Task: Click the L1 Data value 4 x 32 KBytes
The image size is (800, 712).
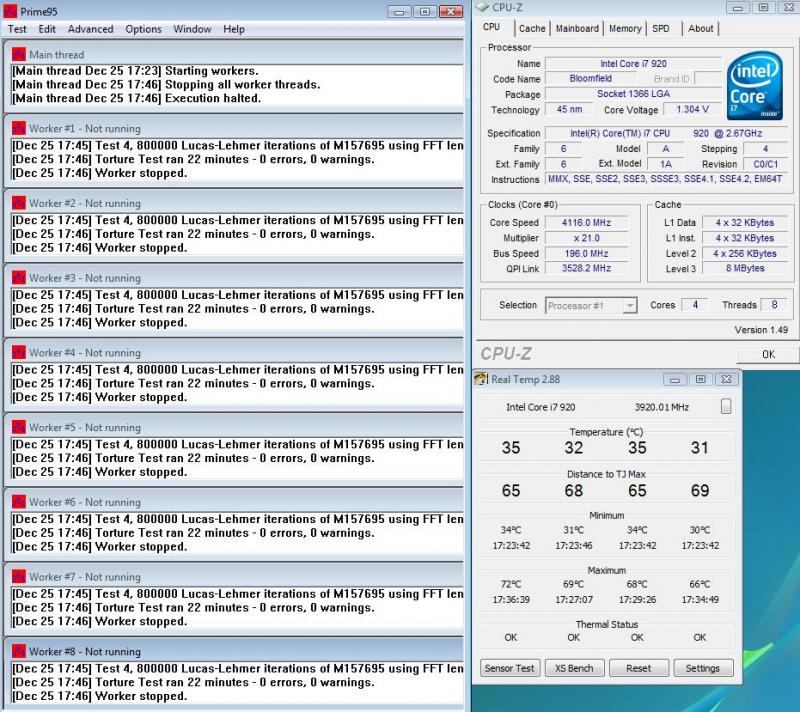Action: pyautogui.click(x=745, y=222)
